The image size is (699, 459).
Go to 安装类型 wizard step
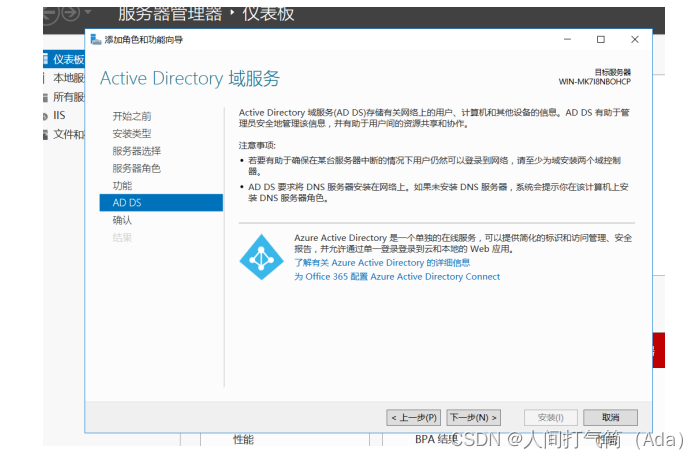click(132, 134)
